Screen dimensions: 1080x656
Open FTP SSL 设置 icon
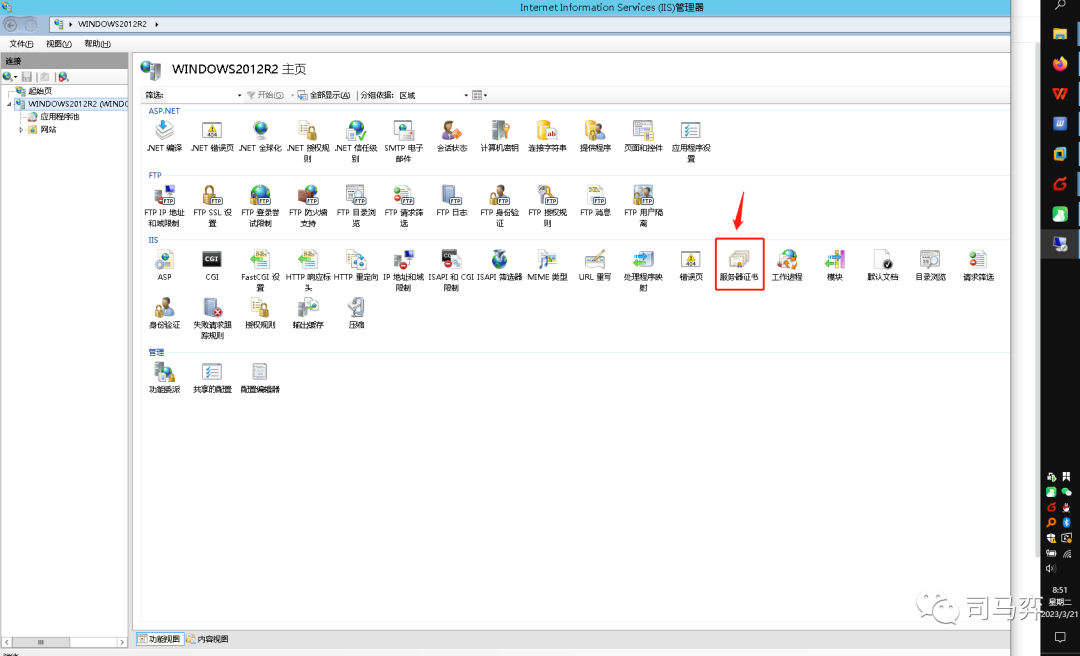pos(212,205)
